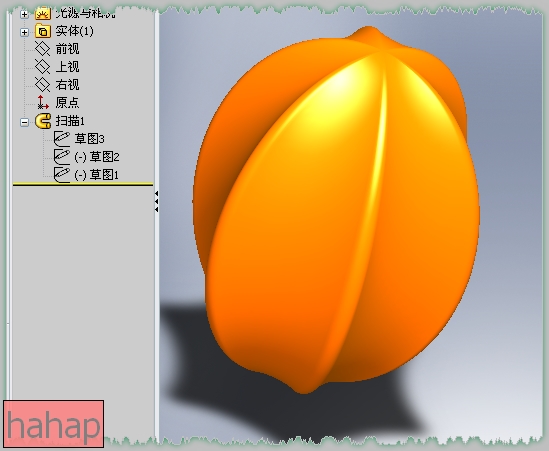The height and width of the screenshot is (451, 549).
Task: Select the (-) 草图1 sketch label
Action: click(x=96, y=174)
